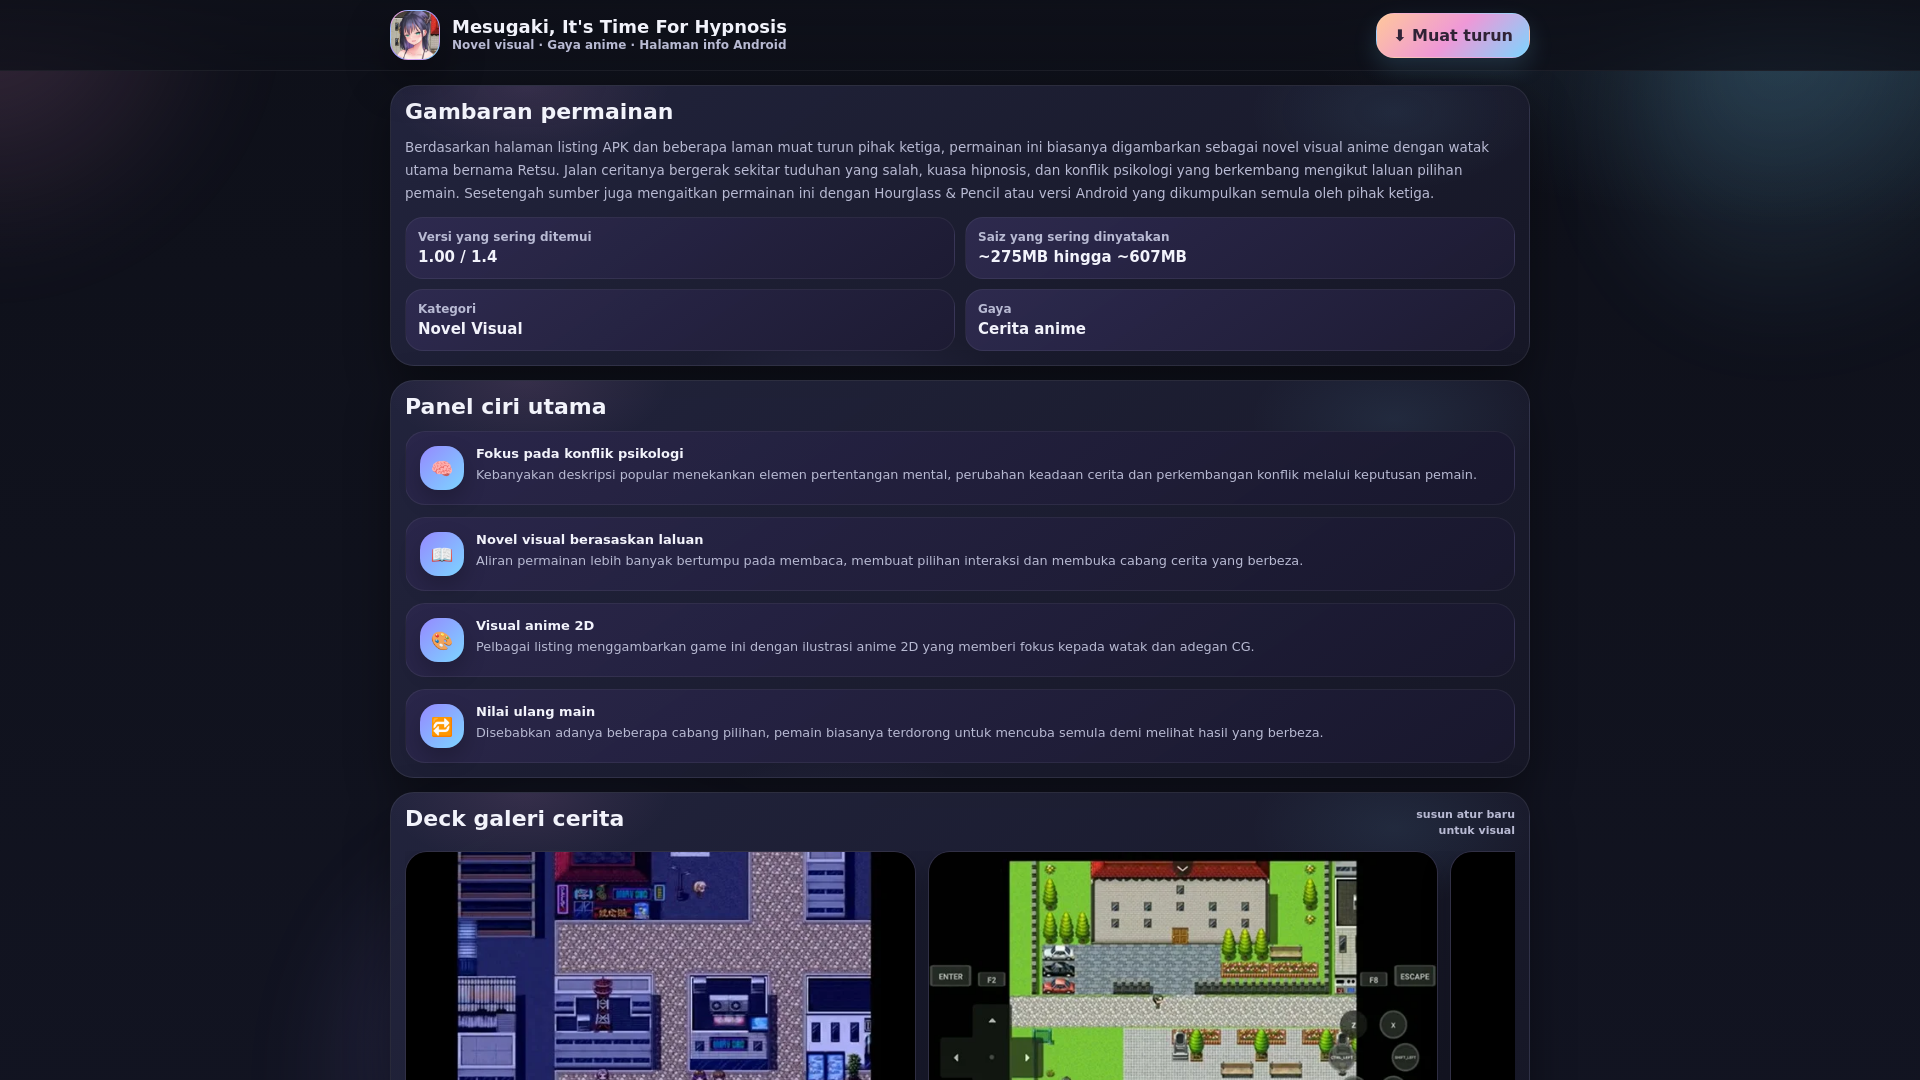1920x1080 pixels.
Task: Click the palette icon for Visual anime 2D
Action: click(x=441, y=640)
